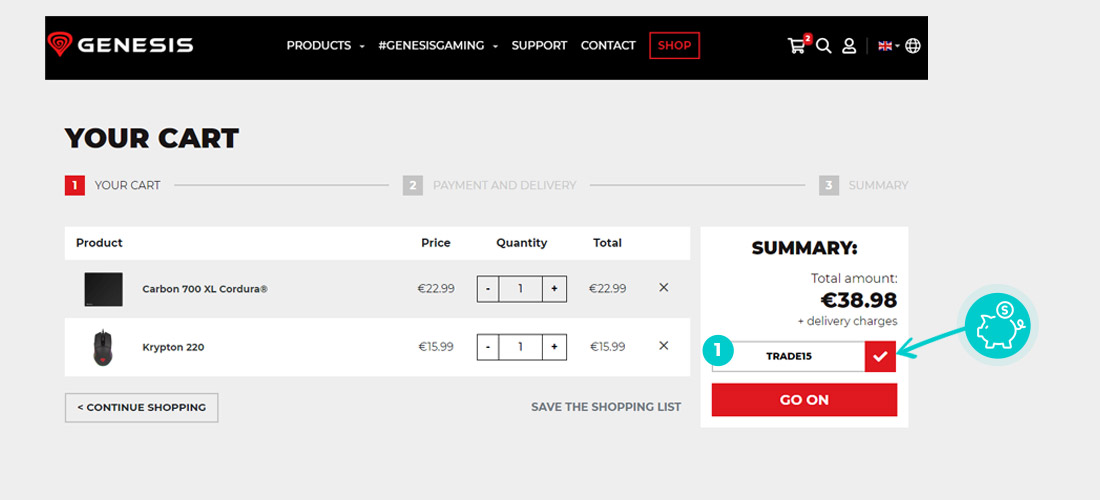Open the user account icon
The image size is (1100, 500).
pyautogui.click(x=849, y=46)
